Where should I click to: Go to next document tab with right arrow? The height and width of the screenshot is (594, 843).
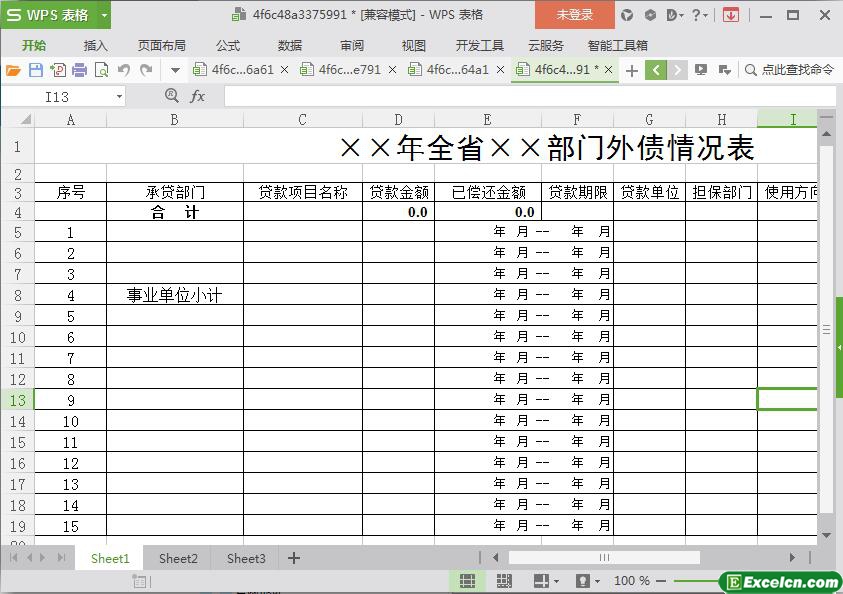click(x=677, y=70)
